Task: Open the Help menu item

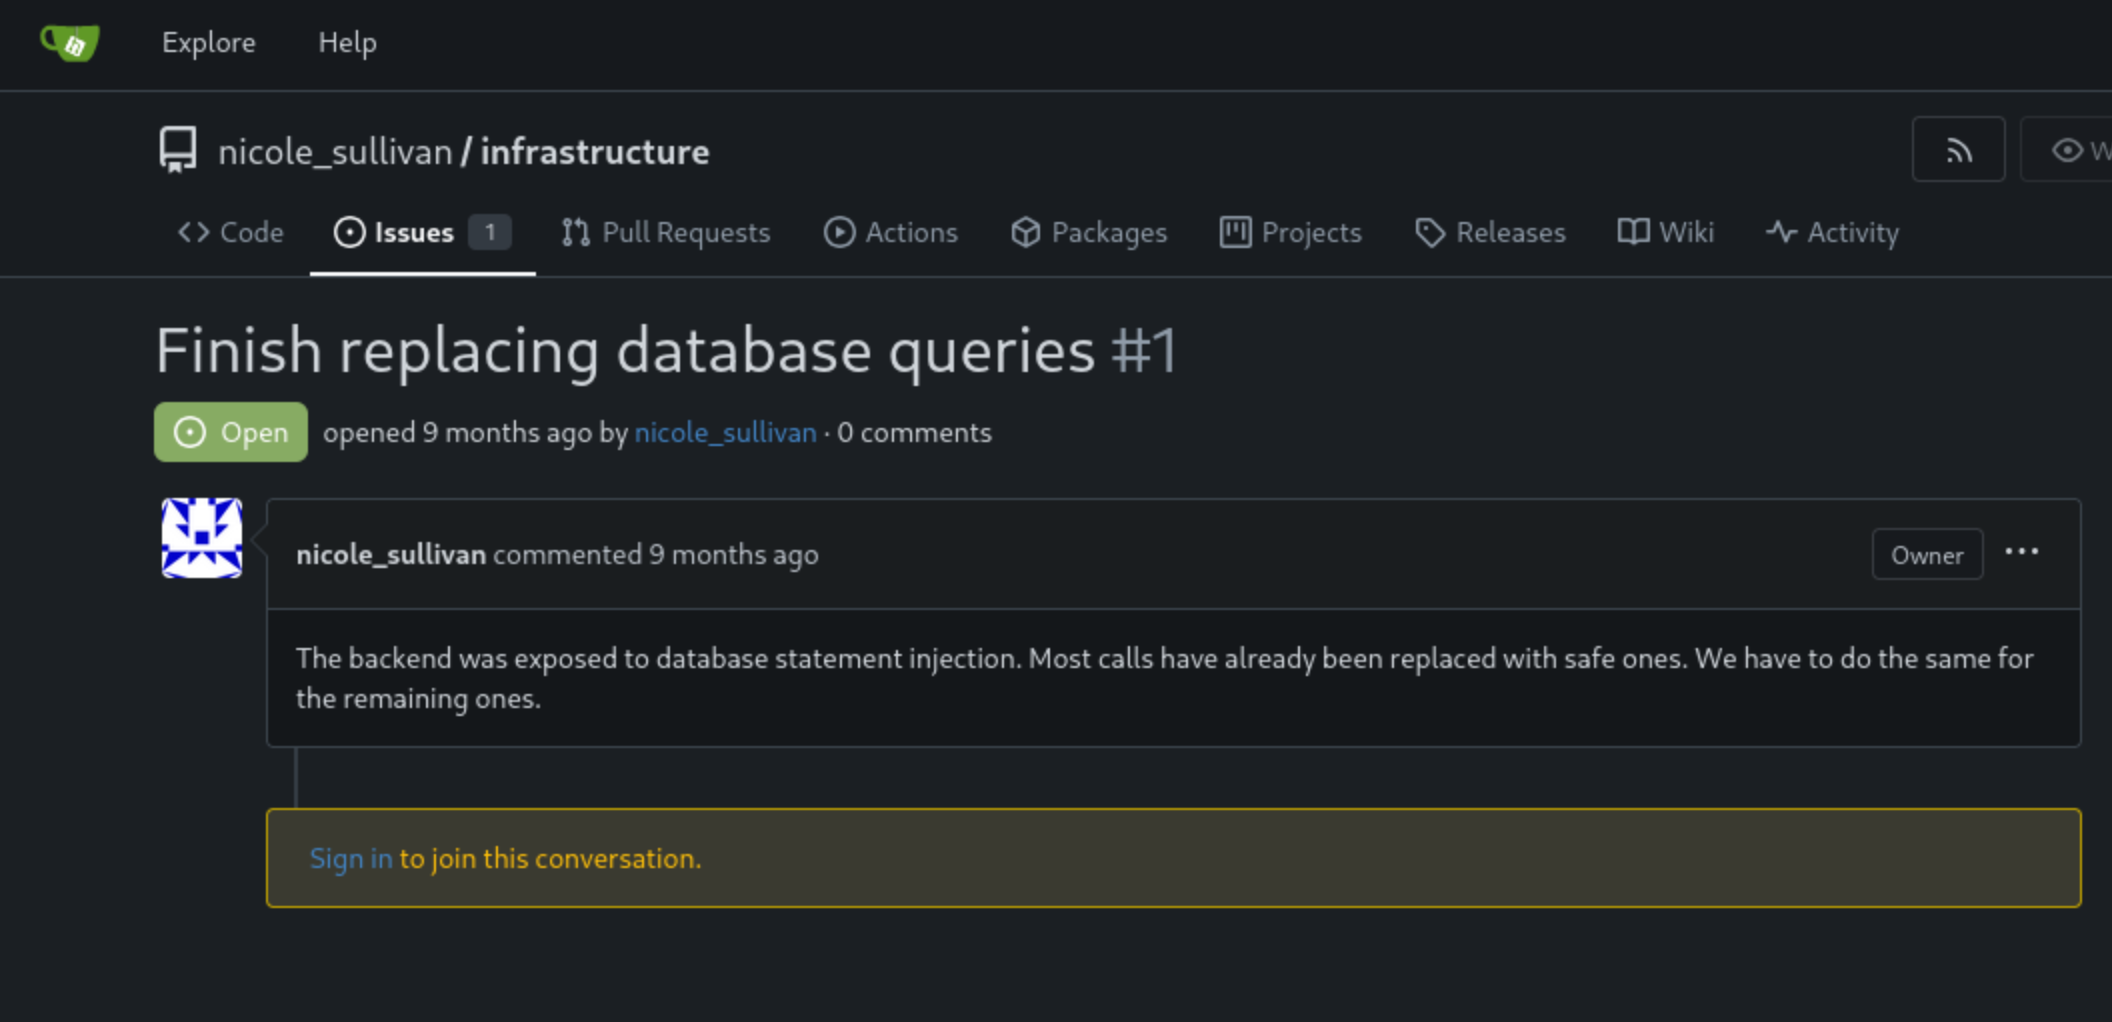Action: click(x=347, y=43)
